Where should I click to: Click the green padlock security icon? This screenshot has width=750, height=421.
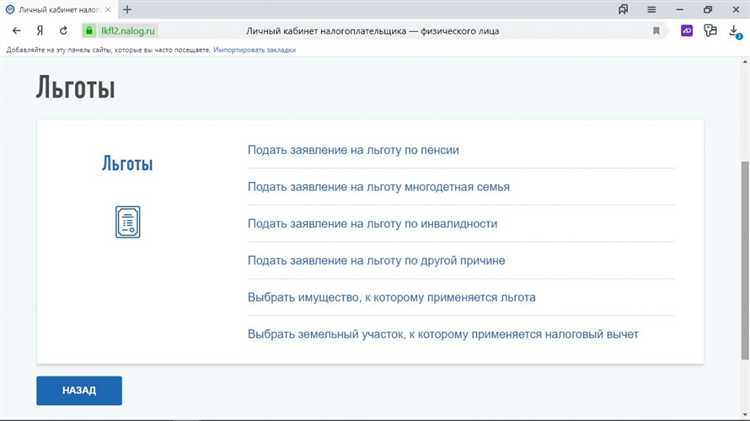(x=89, y=31)
